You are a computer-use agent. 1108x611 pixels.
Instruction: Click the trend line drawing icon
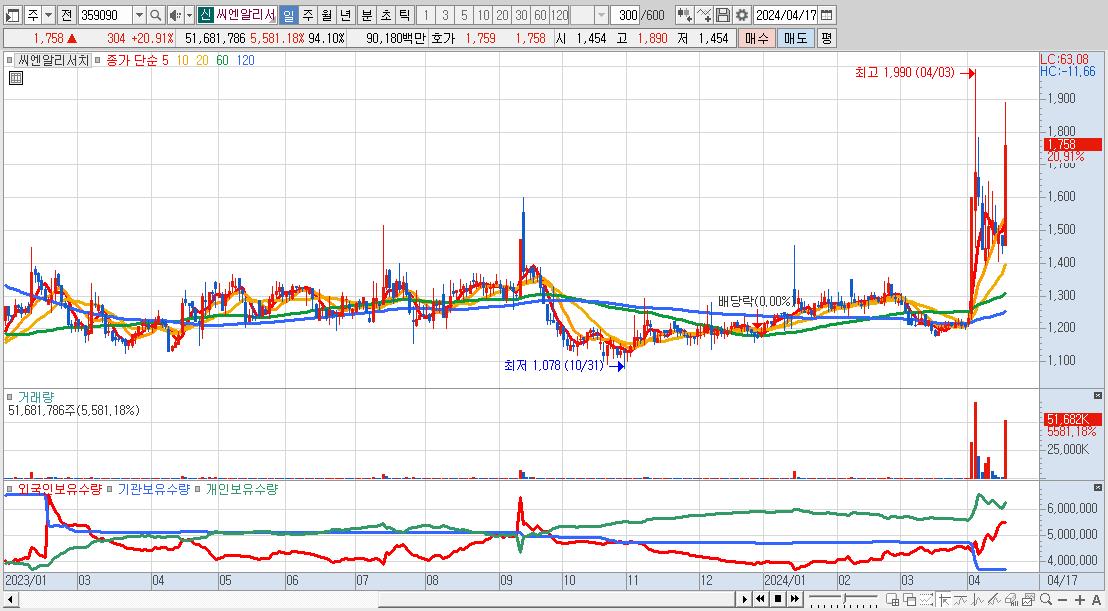pos(960,600)
